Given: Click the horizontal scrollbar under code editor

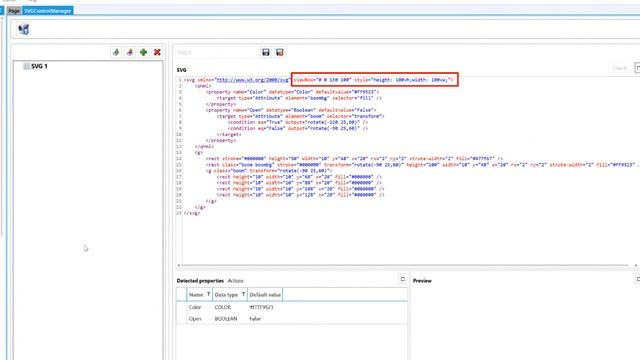Looking at the screenshot, I should (406, 265).
